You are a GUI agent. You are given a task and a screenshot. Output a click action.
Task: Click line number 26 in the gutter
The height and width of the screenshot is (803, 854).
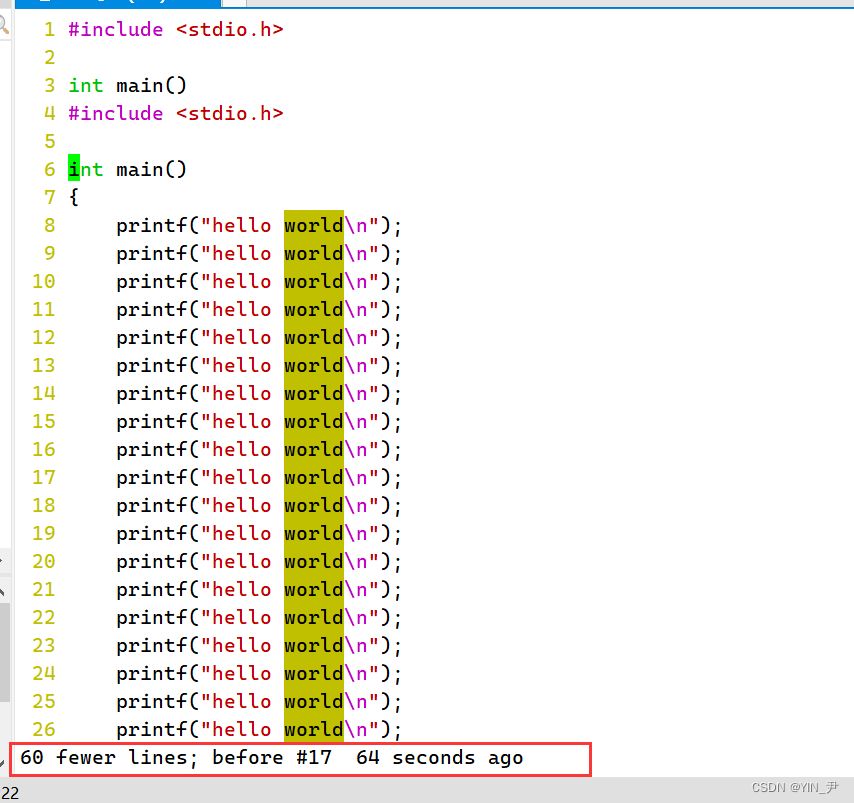(43, 730)
